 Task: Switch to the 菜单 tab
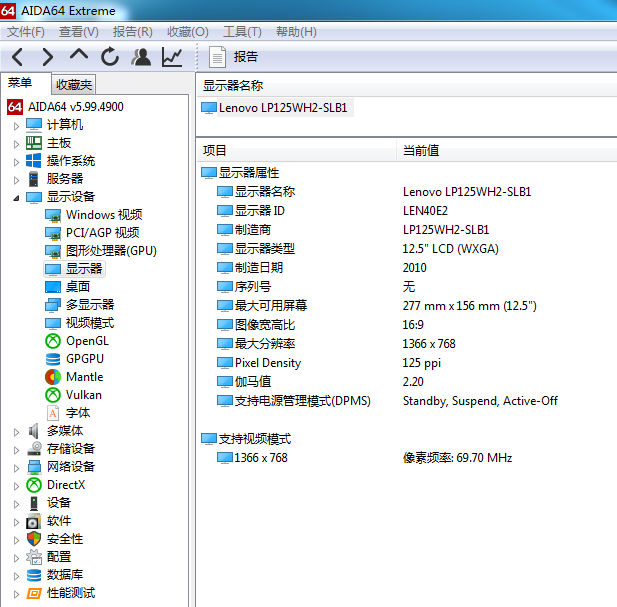coord(20,83)
